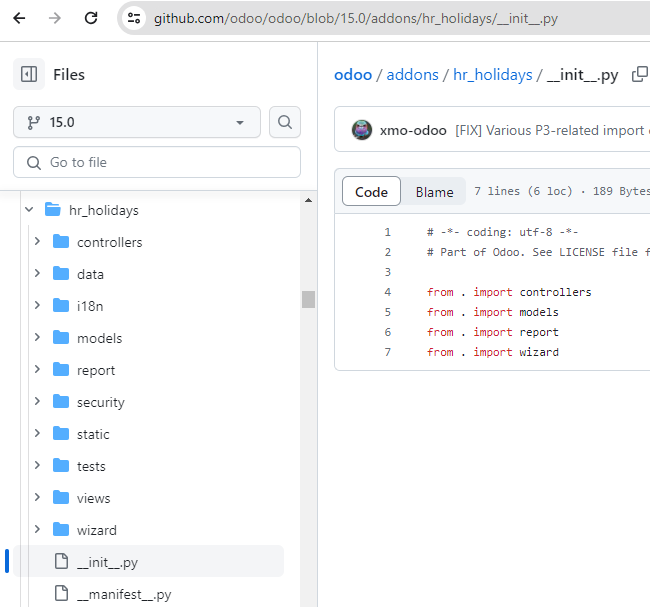Switch to the Code tab
Image resolution: width=650 pixels, height=607 pixels.
click(371, 192)
